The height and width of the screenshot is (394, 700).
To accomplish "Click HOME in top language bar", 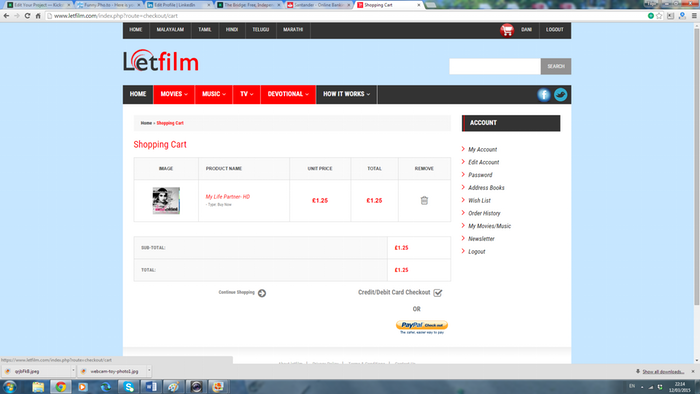I will click(x=136, y=30).
